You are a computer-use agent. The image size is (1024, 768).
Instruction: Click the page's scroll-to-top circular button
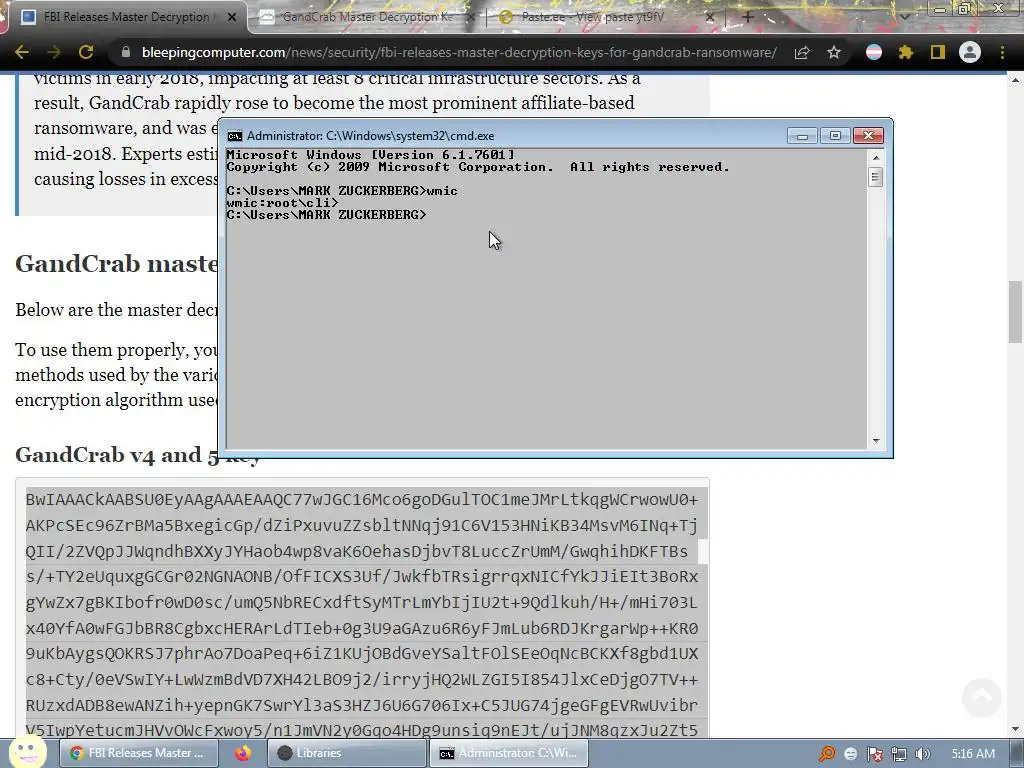(982, 697)
